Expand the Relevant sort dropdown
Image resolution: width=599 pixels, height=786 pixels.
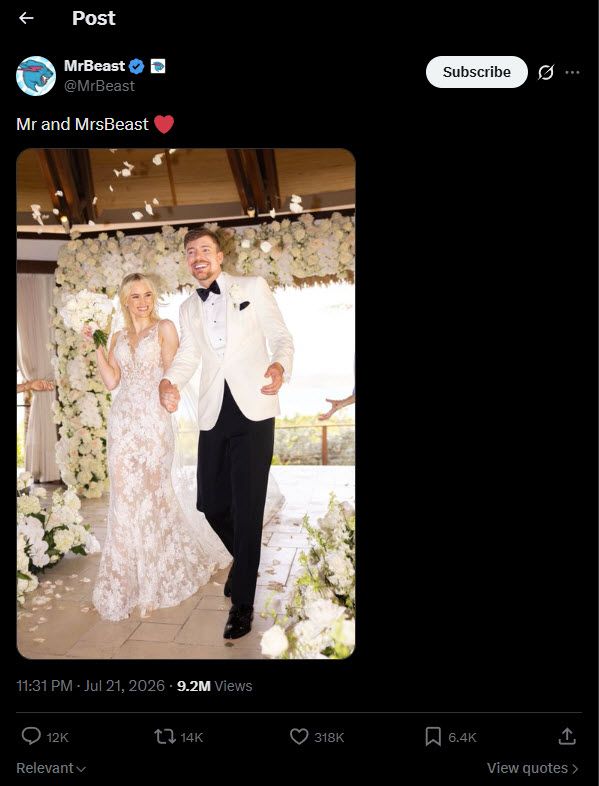(x=51, y=768)
